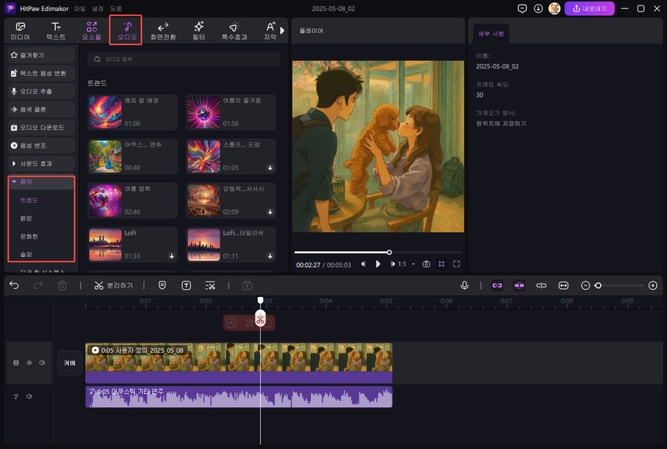Open 오디오 다운로드 audio download option

pos(41,128)
